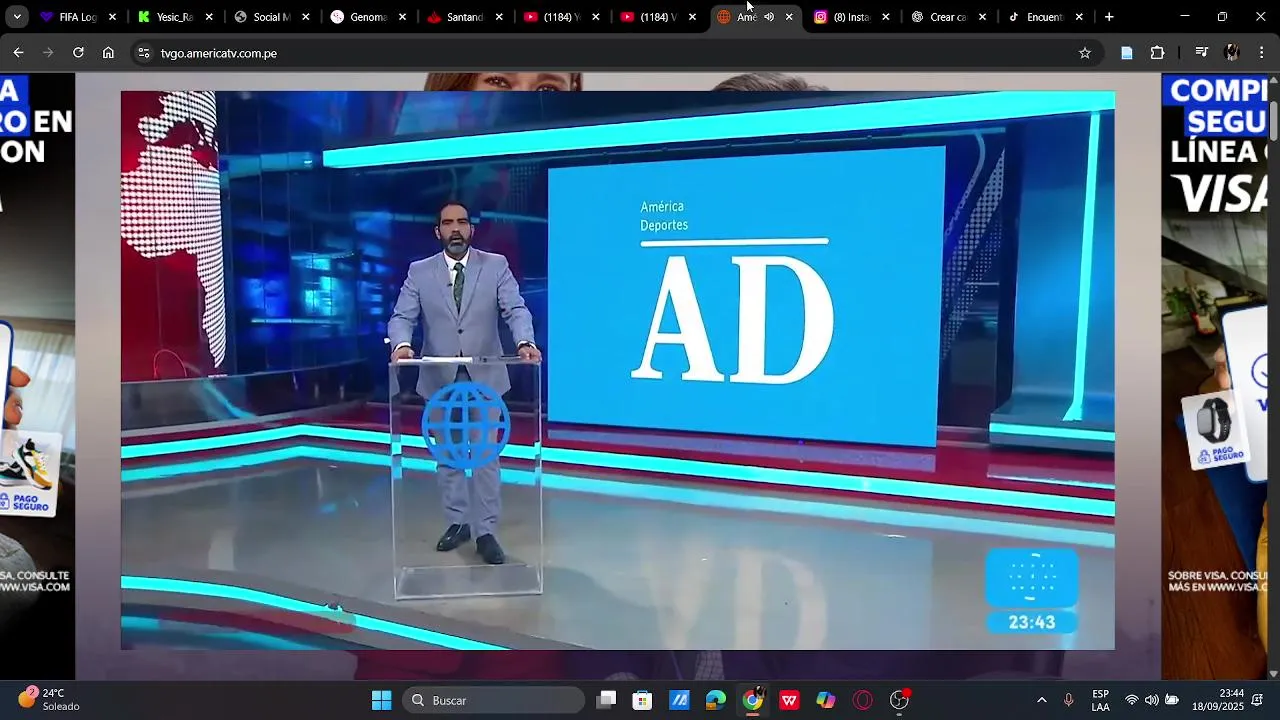The width and height of the screenshot is (1280, 720).
Task: Launch Microsoft Store from taskbar
Action: click(x=643, y=700)
